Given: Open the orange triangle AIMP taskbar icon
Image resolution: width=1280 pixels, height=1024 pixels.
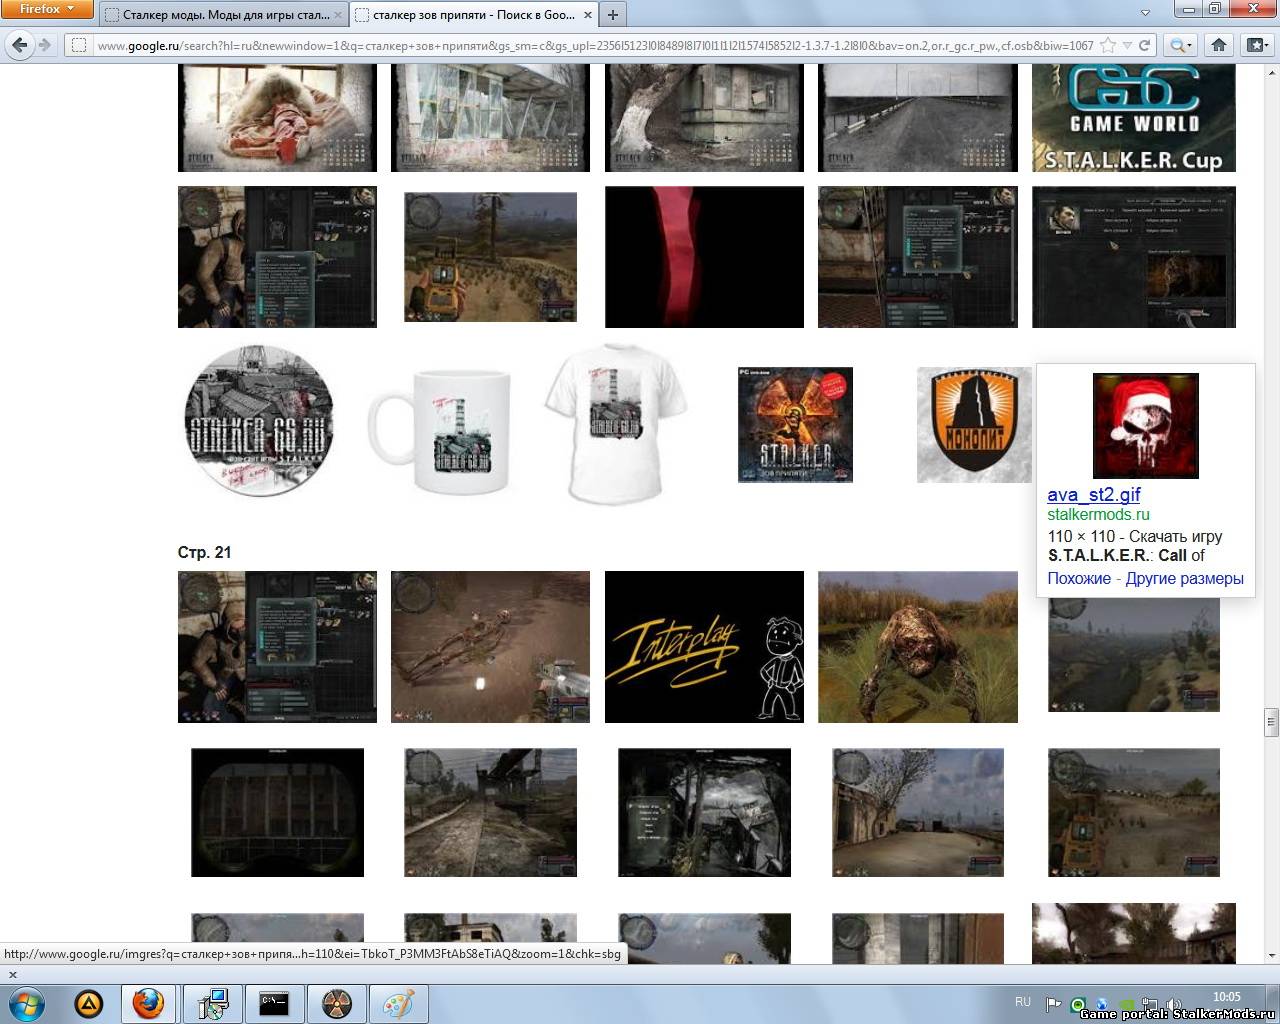Looking at the screenshot, I should click(x=90, y=1003).
